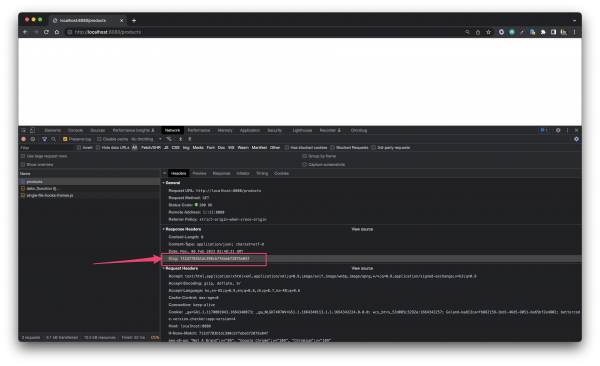Clear the network log
This screenshot has width=600, height=366.
[33, 139]
